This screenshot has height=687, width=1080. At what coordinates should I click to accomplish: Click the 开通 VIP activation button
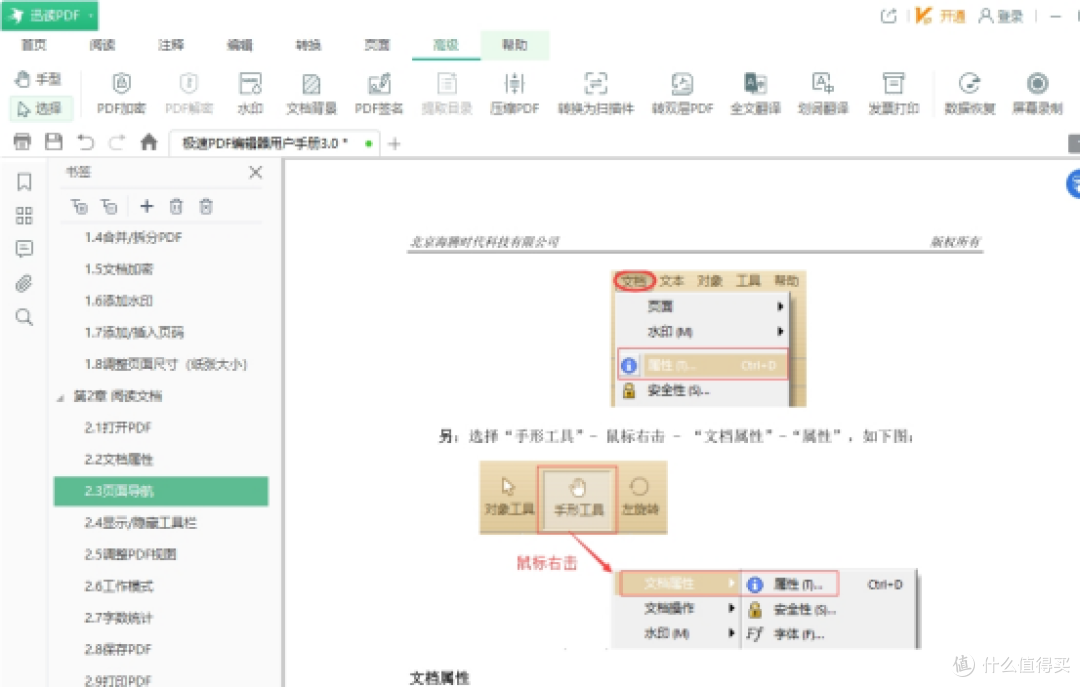pos(941,16)
